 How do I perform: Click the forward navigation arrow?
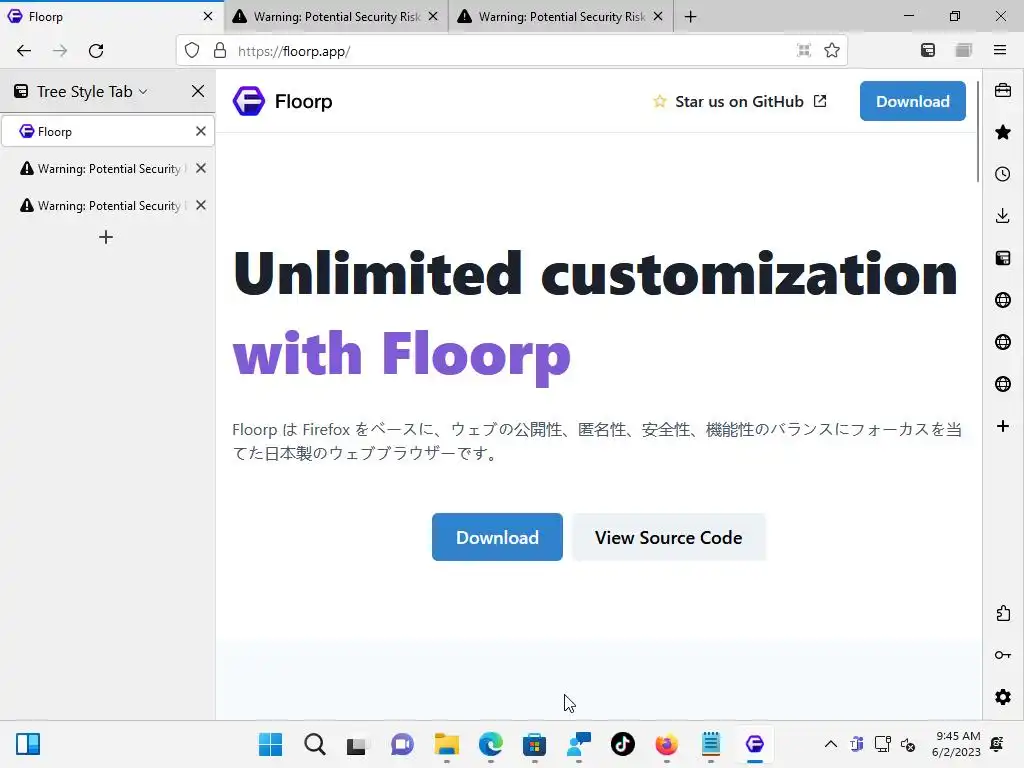click(60, 51)
